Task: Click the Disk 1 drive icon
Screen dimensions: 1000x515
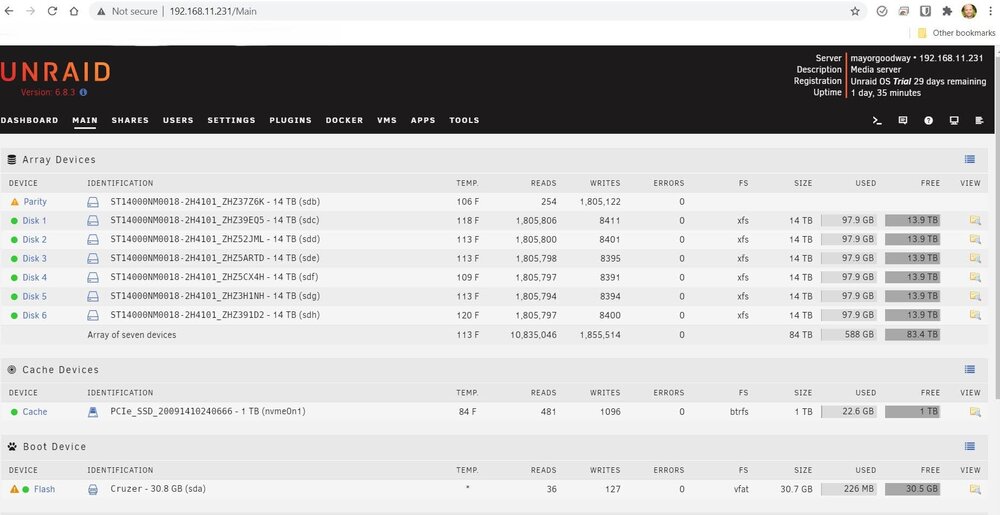Action: tap(93, 221)
